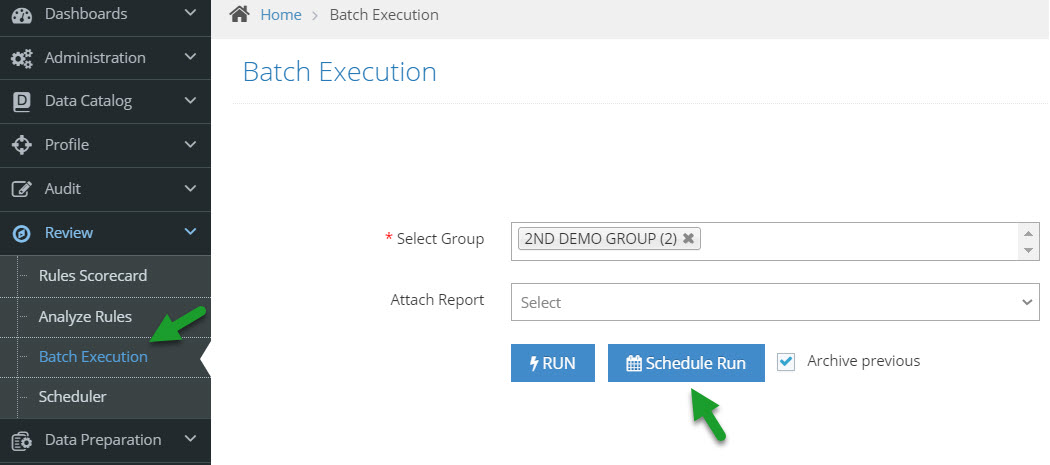Image resolution: width=1050 pixels, height=465 pixels.
Task: Click the Audit edit icon
Action: point(22,189)
